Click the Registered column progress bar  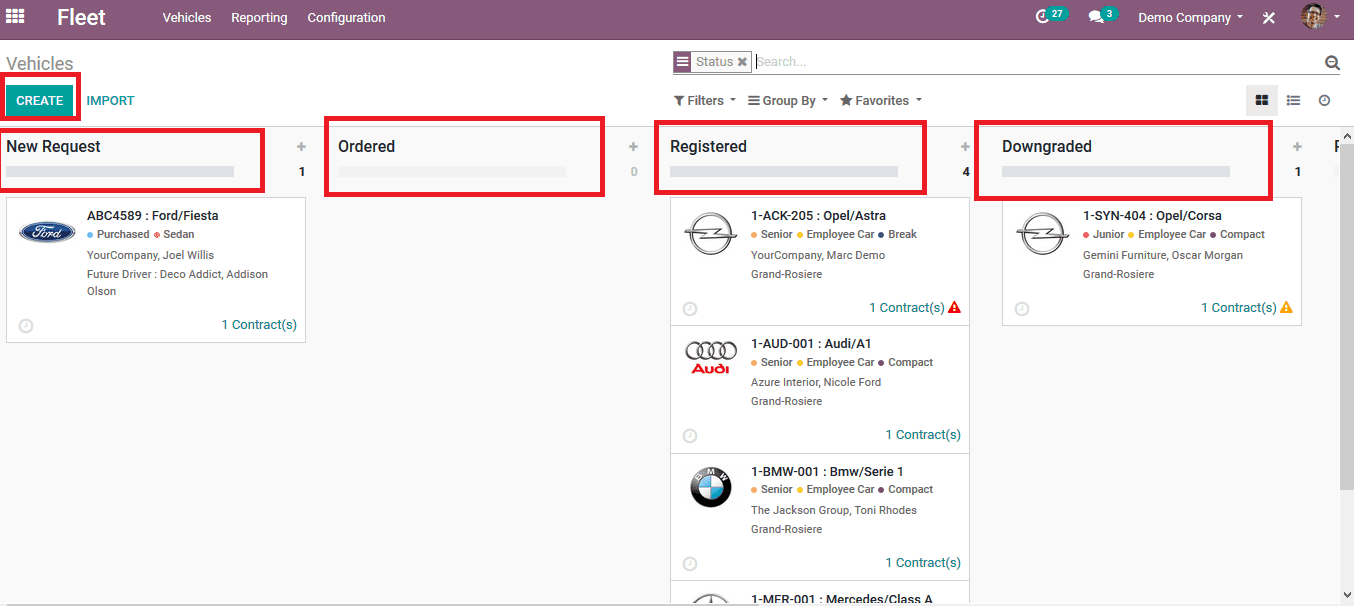click(784, 172)
